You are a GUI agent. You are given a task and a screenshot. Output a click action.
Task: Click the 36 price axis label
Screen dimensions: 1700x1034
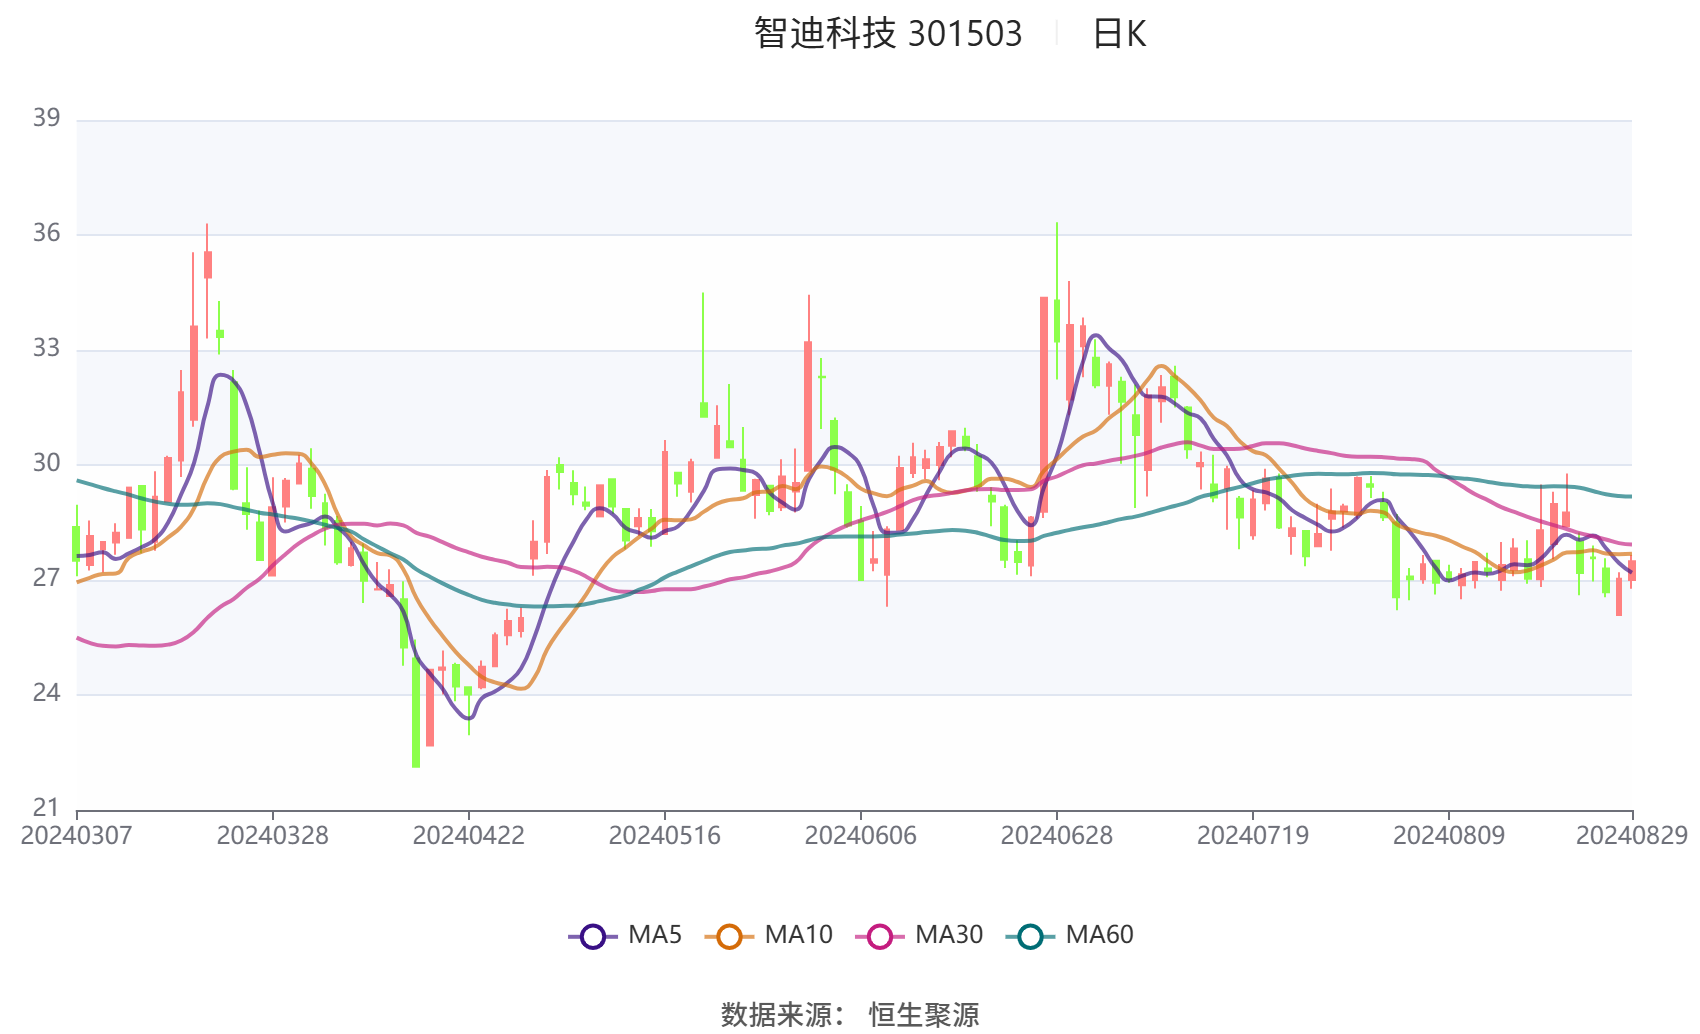click(46, 233)
